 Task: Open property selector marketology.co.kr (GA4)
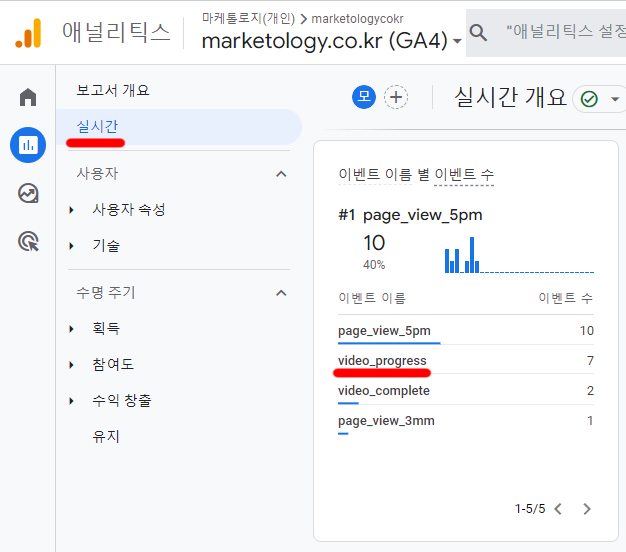coord(331,41)
